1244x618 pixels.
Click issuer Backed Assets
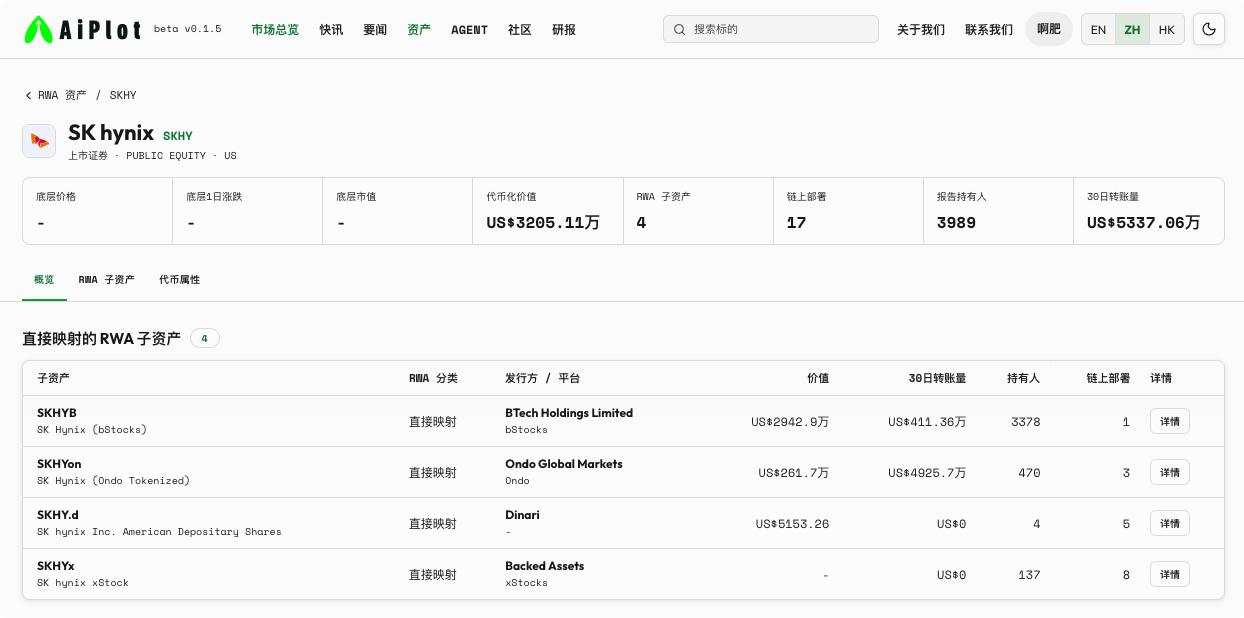tap(545, 566)
